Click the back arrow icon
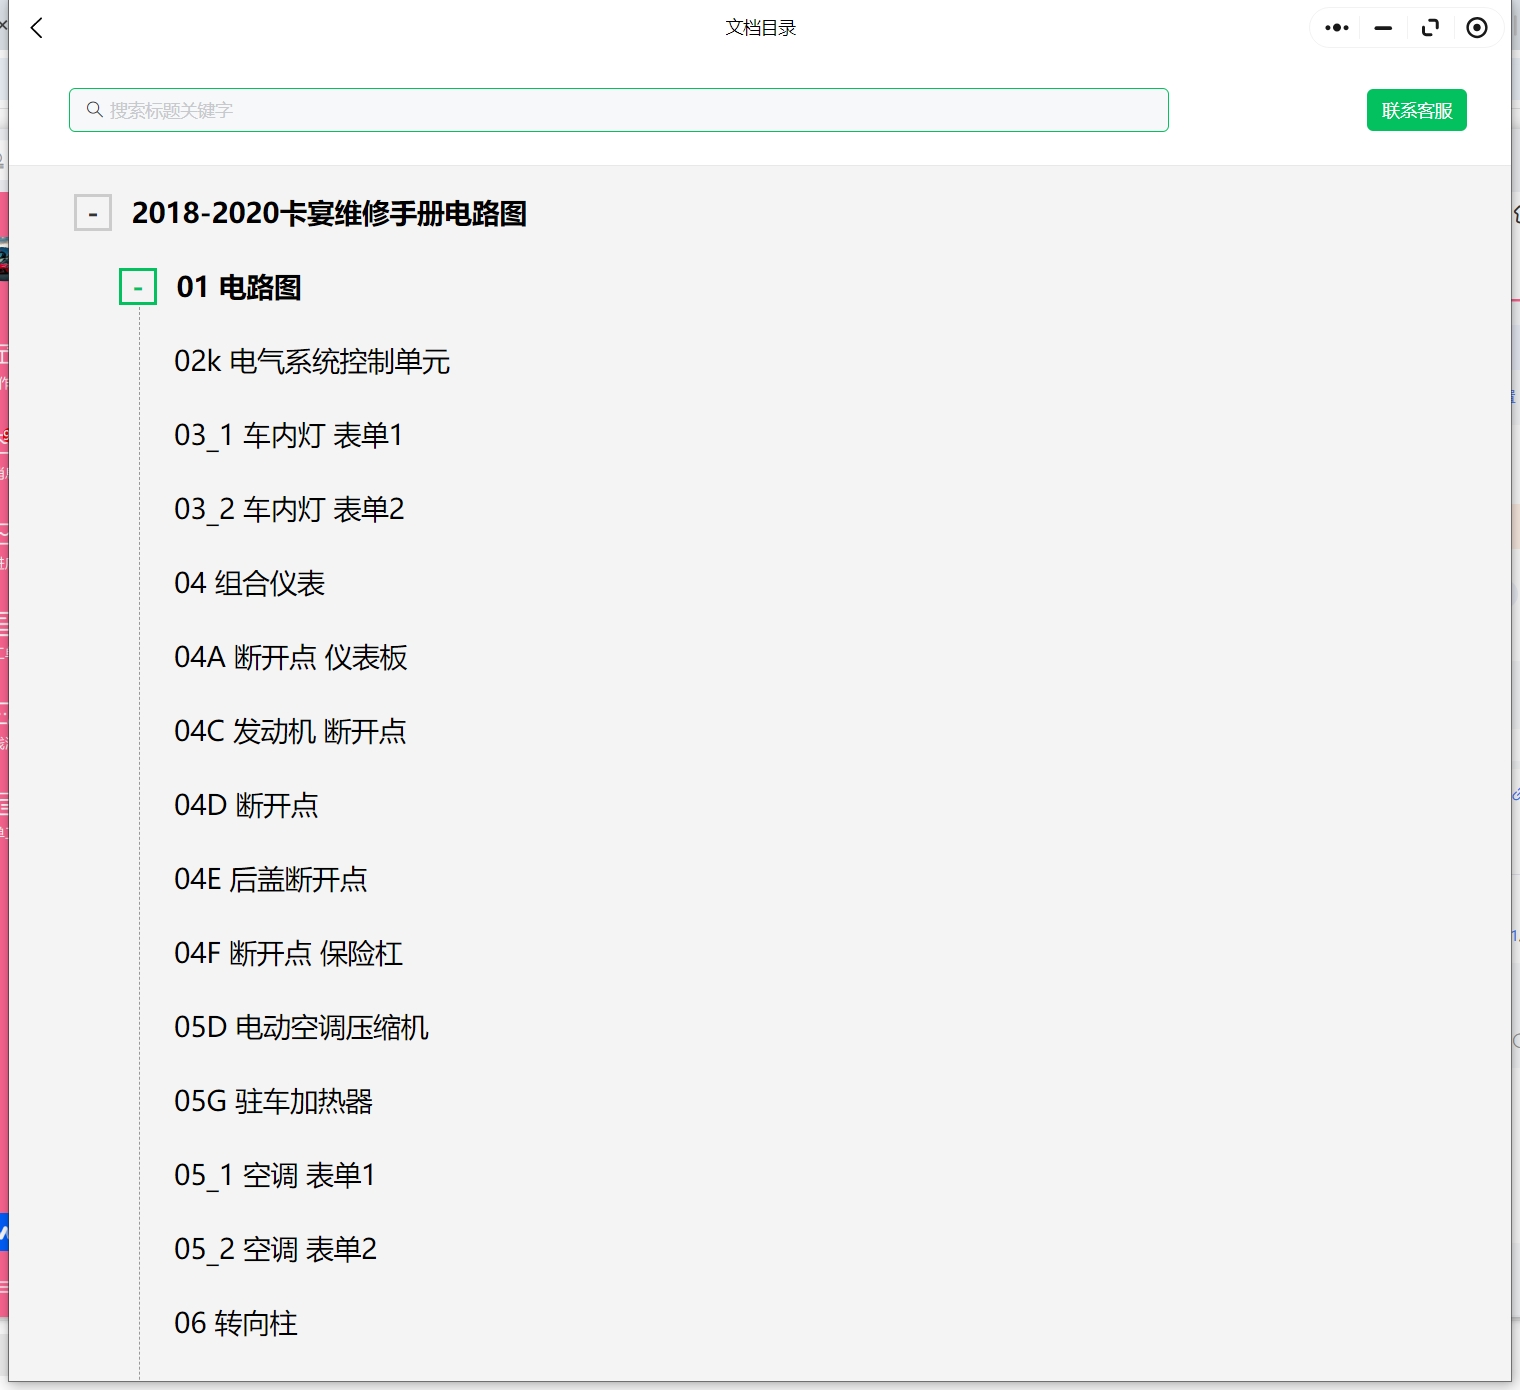Image resolution: width=1520 pixels, height=1390 pixels. tap(37, 28)
